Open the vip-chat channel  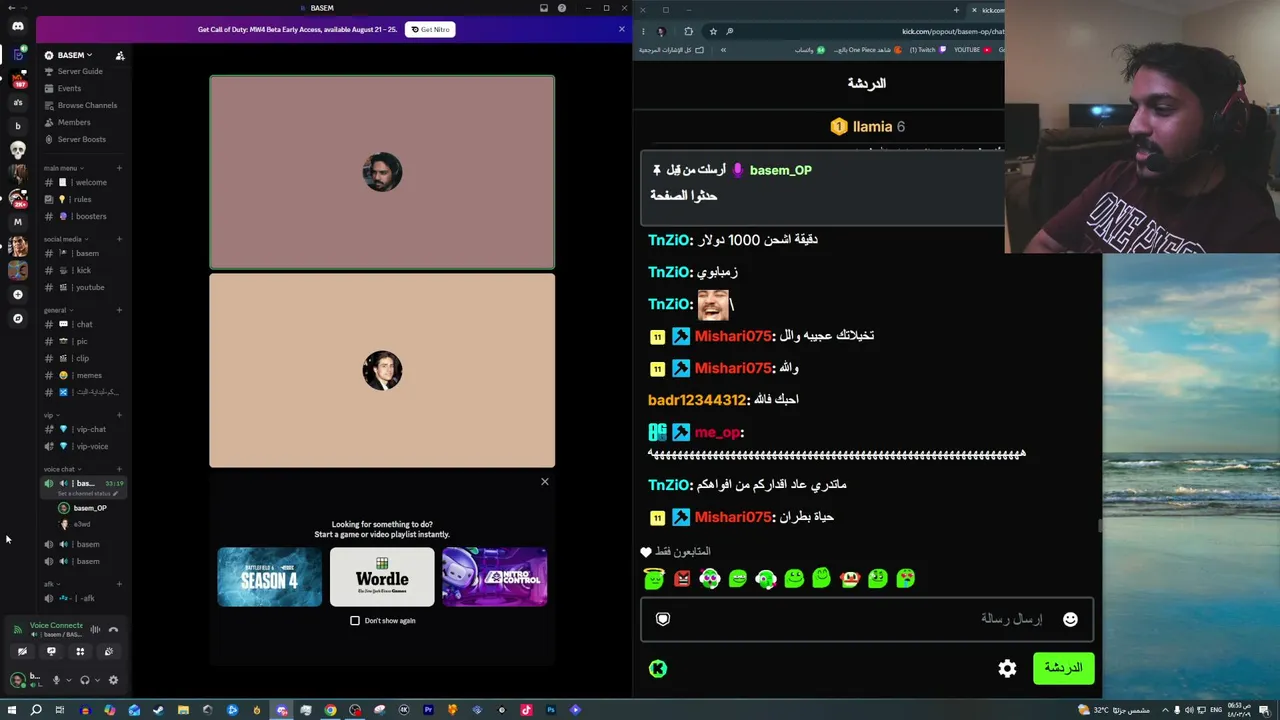(x=84, y=429)
